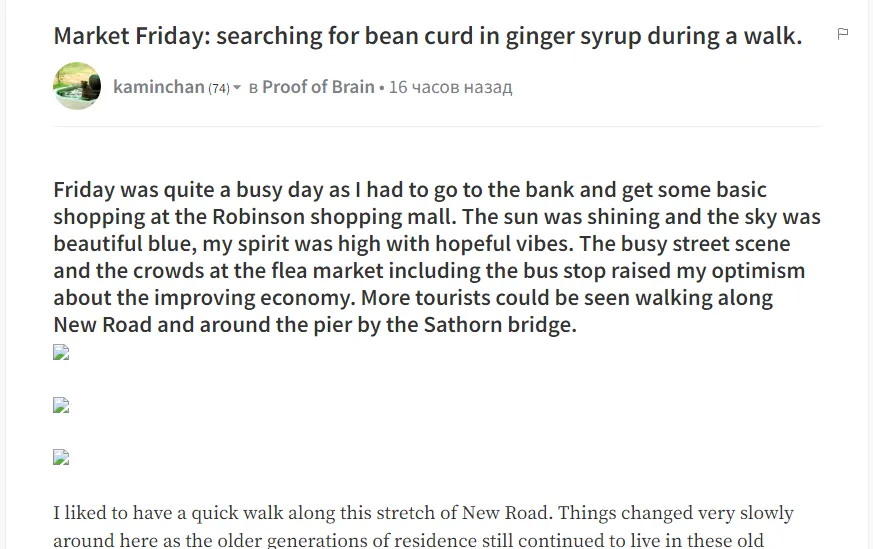873x549 pixels.
Task: Click the words 'ginger syrup' in the title
Action: (573, 36)
